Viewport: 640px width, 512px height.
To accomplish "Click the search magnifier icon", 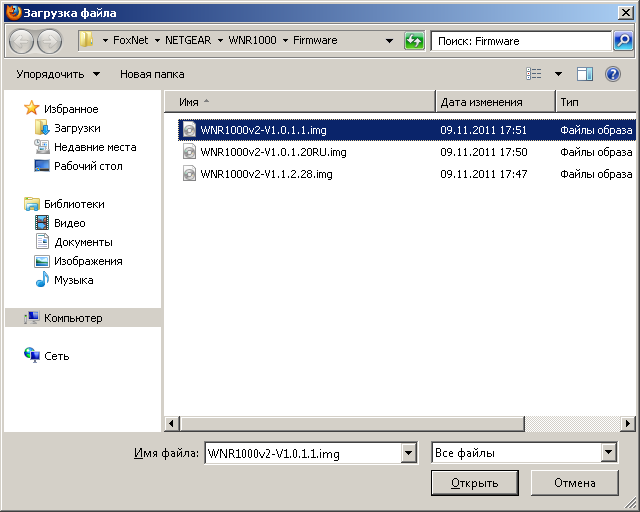I will click(623, 41).
